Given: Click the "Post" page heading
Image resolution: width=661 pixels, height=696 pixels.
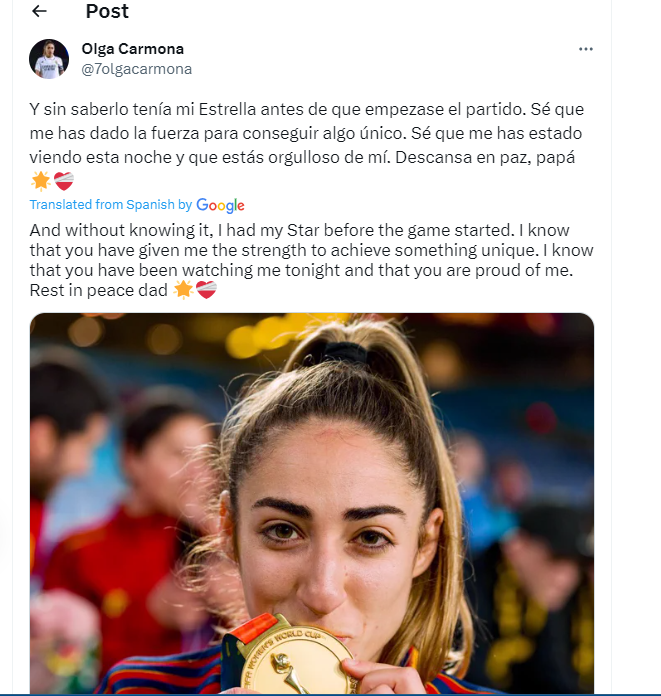Looking at the screenshot, I should point(107,12).
